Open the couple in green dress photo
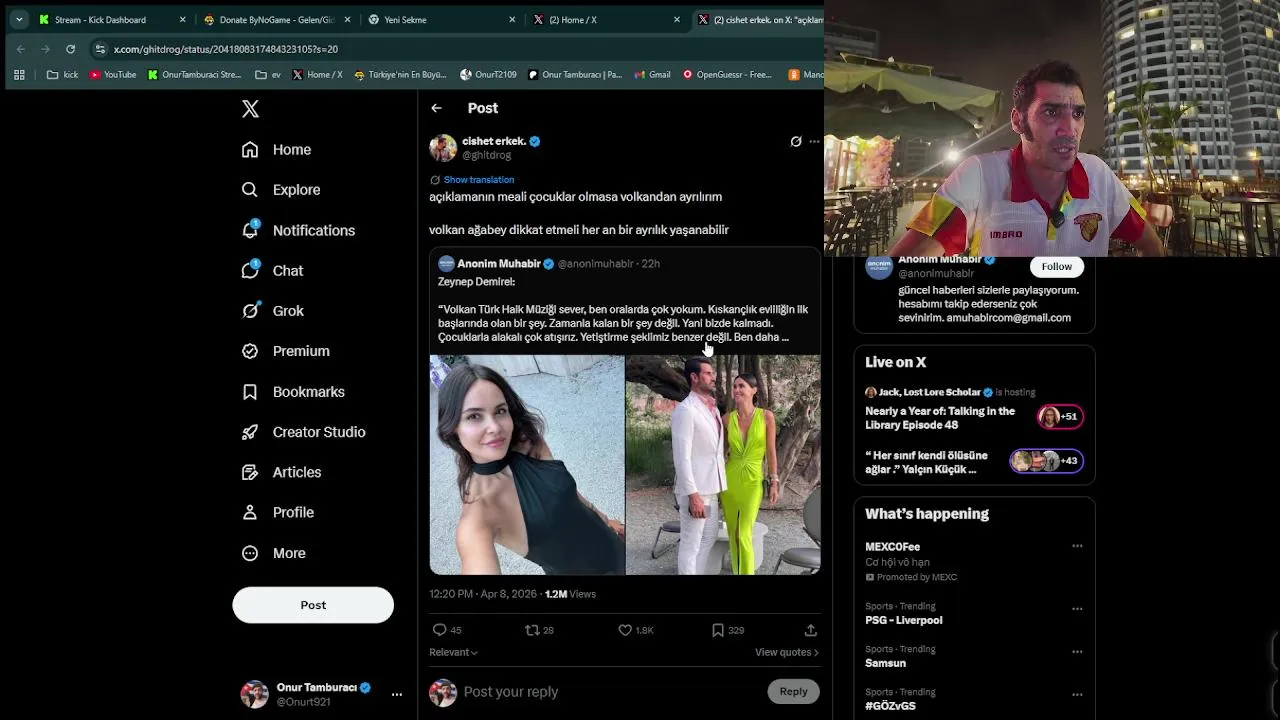 tap(723, 465)
